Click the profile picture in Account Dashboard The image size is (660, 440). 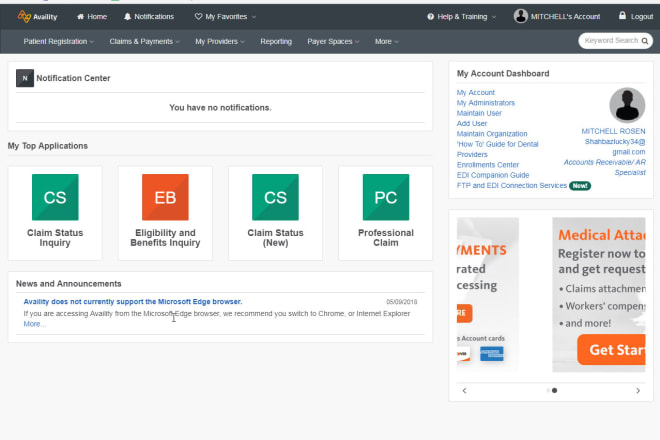click(x=627, y=105)
